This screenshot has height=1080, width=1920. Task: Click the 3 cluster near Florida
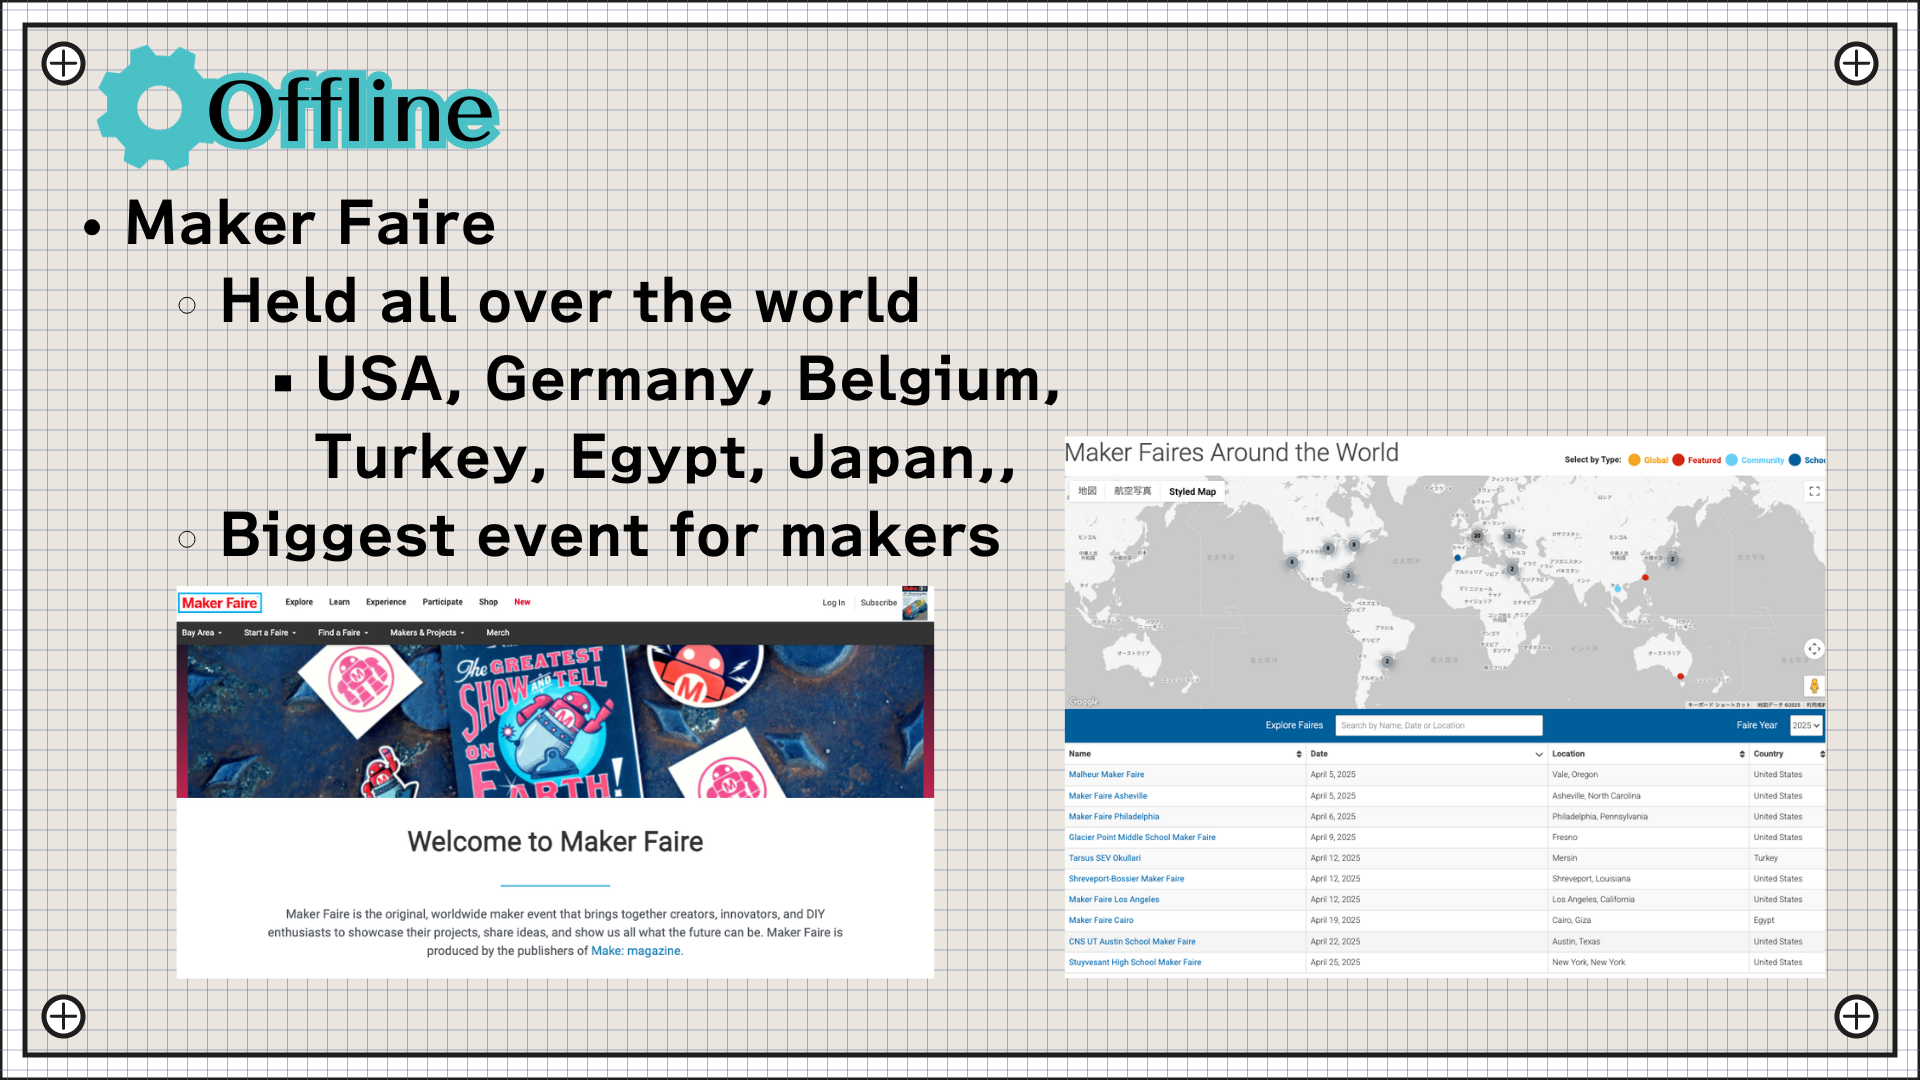click(x=1347, y=575)
